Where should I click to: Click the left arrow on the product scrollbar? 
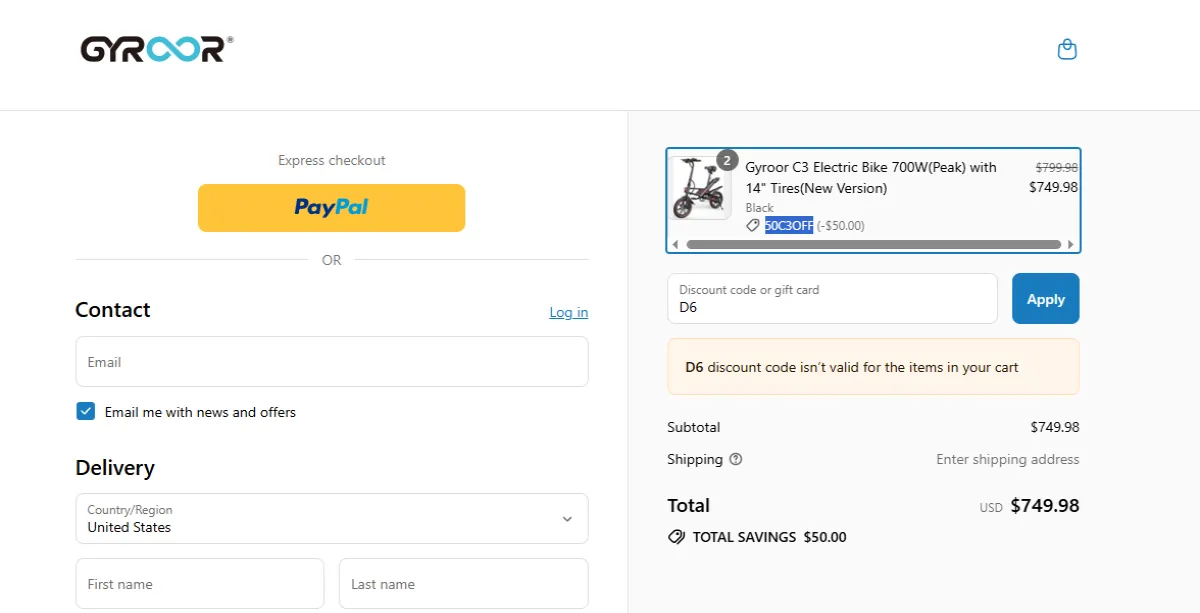[x=676, y=243]
